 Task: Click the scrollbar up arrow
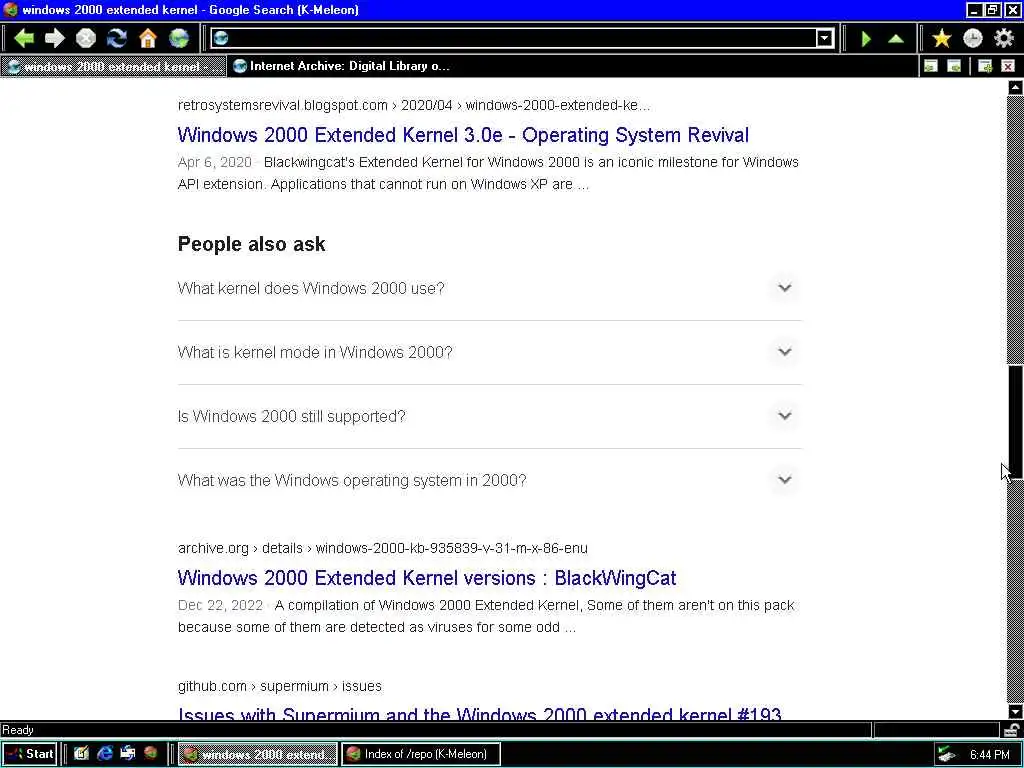pos(1015,87)
